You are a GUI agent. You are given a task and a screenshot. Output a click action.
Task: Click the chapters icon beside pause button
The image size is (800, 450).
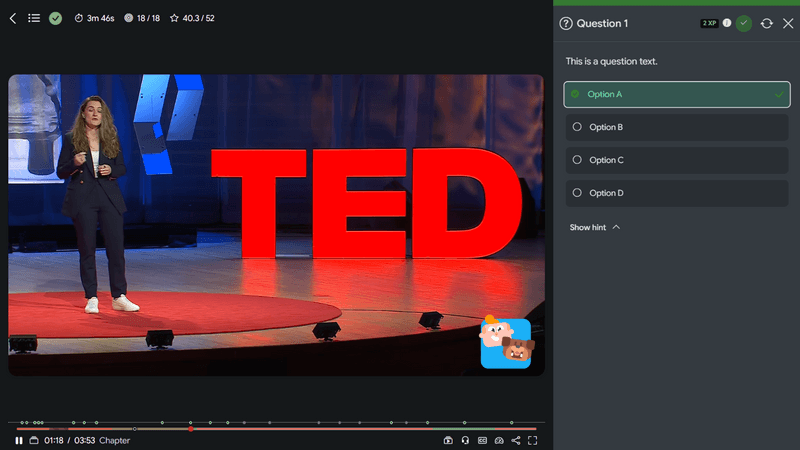coord(34,440)
